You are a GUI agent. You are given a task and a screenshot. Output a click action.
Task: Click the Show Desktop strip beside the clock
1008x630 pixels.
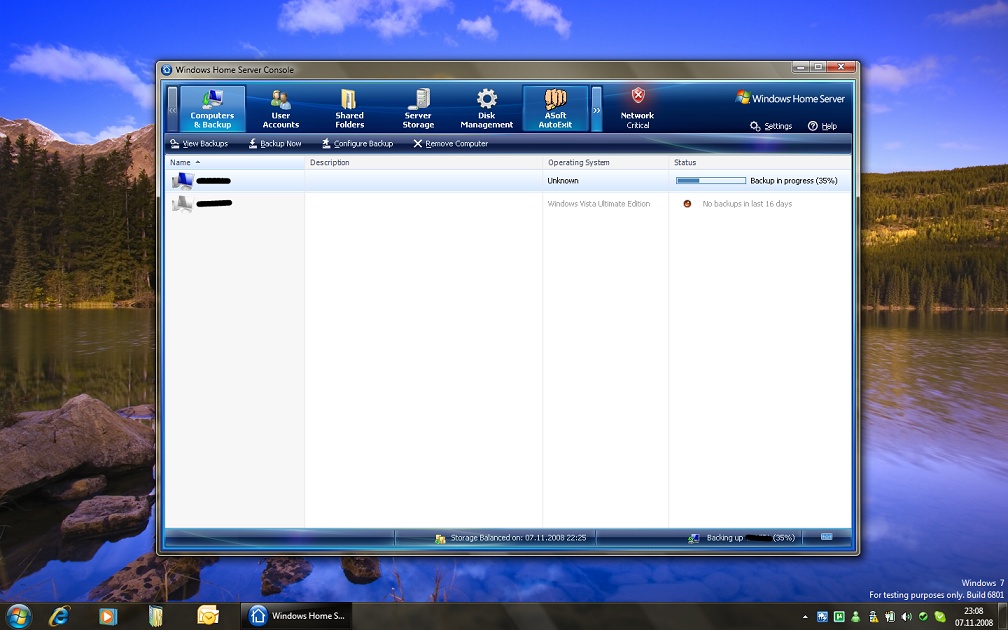[1003, 616]
